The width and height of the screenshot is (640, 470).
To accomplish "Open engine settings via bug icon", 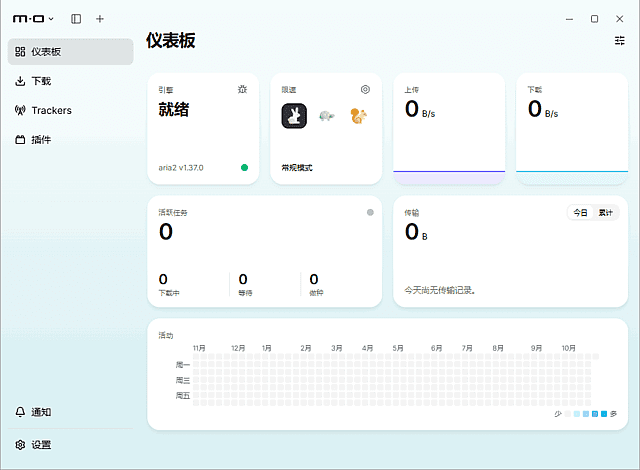I will point(242,89).
